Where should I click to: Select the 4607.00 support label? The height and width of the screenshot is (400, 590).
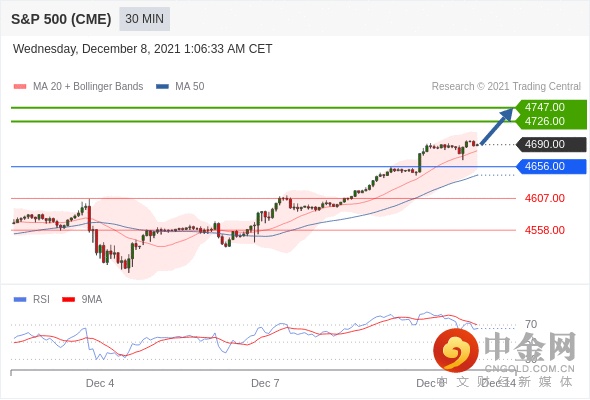(x=544, y=198)
